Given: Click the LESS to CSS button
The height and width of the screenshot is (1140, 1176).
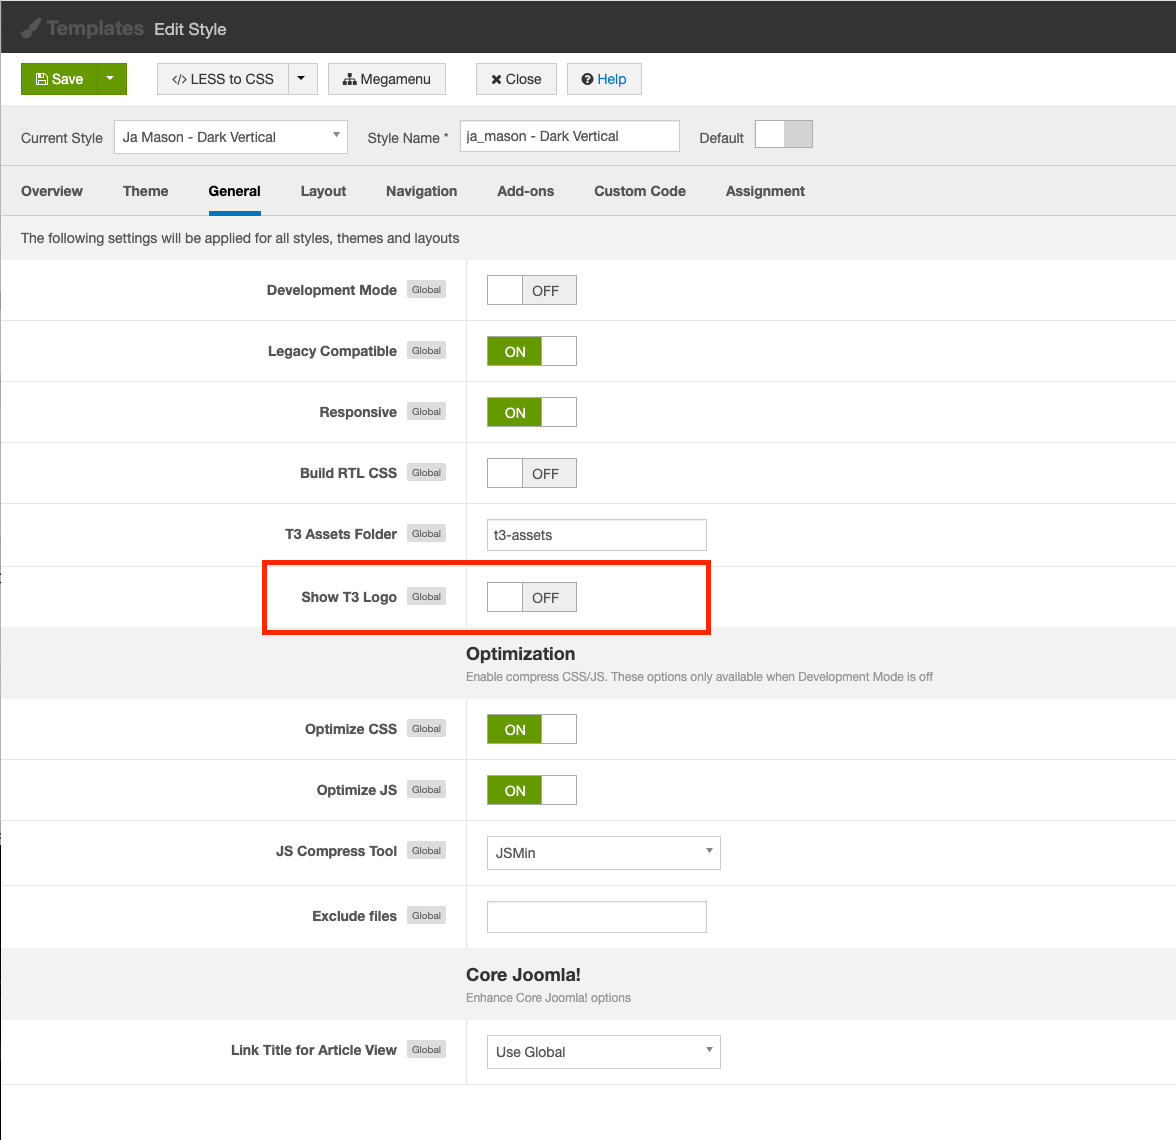Looking at the screenshot, I should pyautogui.click(x=223, y=79).
